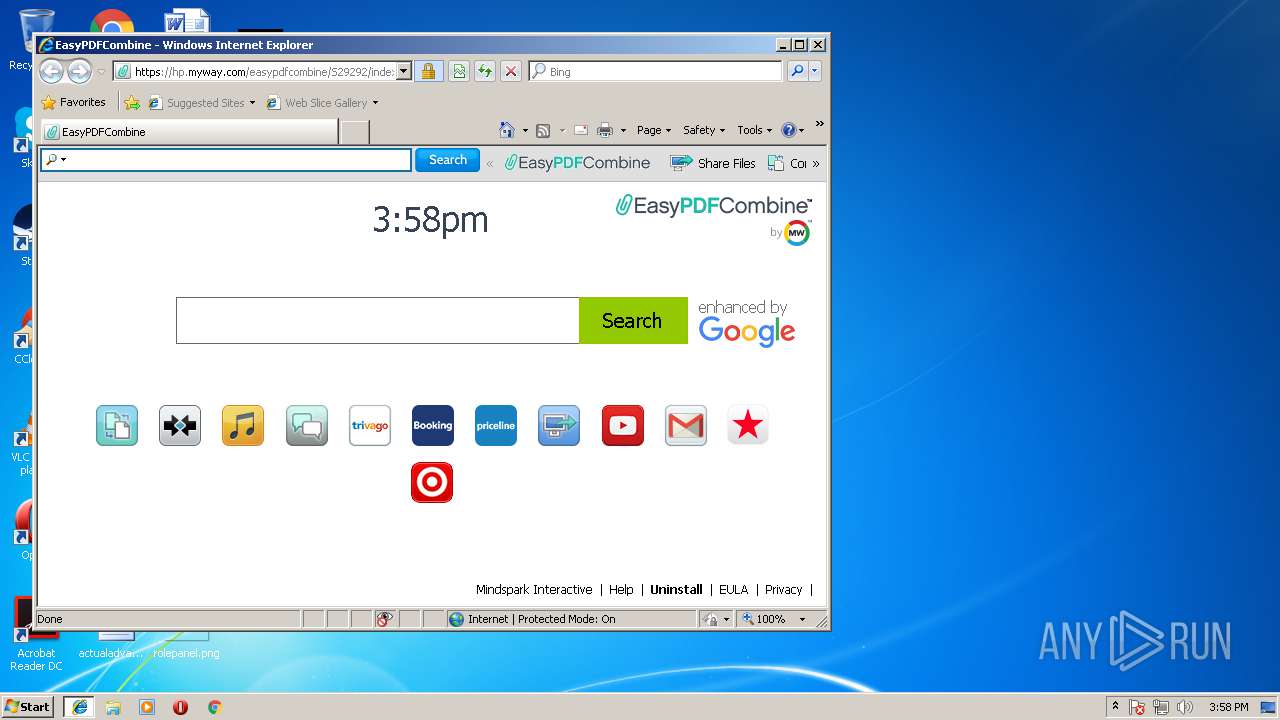Open the Safety menu

[704, 130]
